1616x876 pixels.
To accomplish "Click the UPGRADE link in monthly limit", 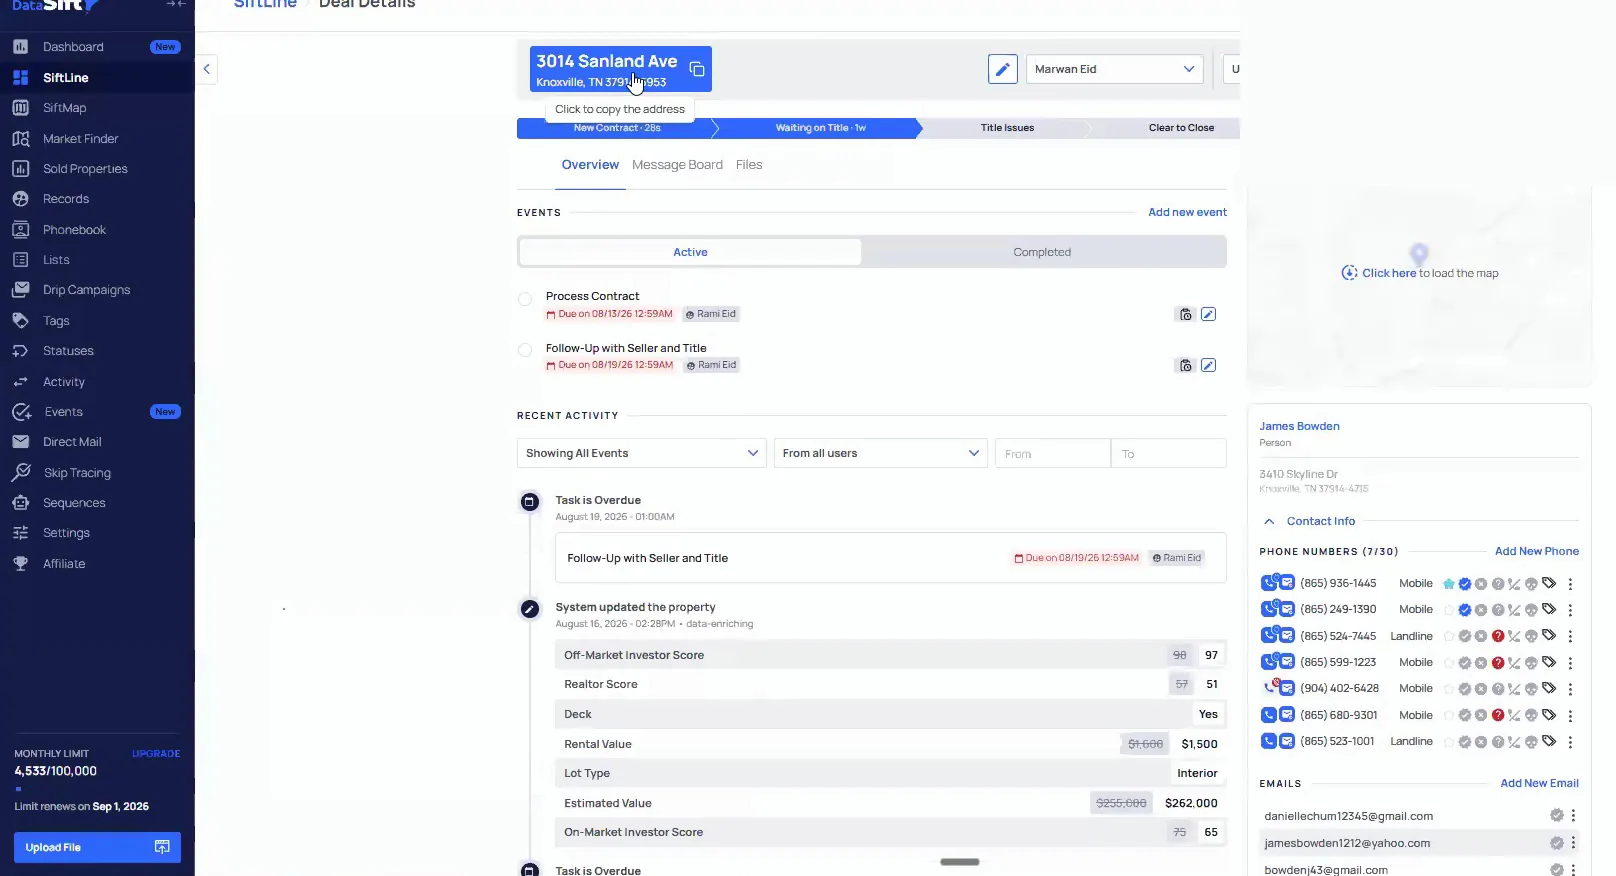I will [156, 754].
